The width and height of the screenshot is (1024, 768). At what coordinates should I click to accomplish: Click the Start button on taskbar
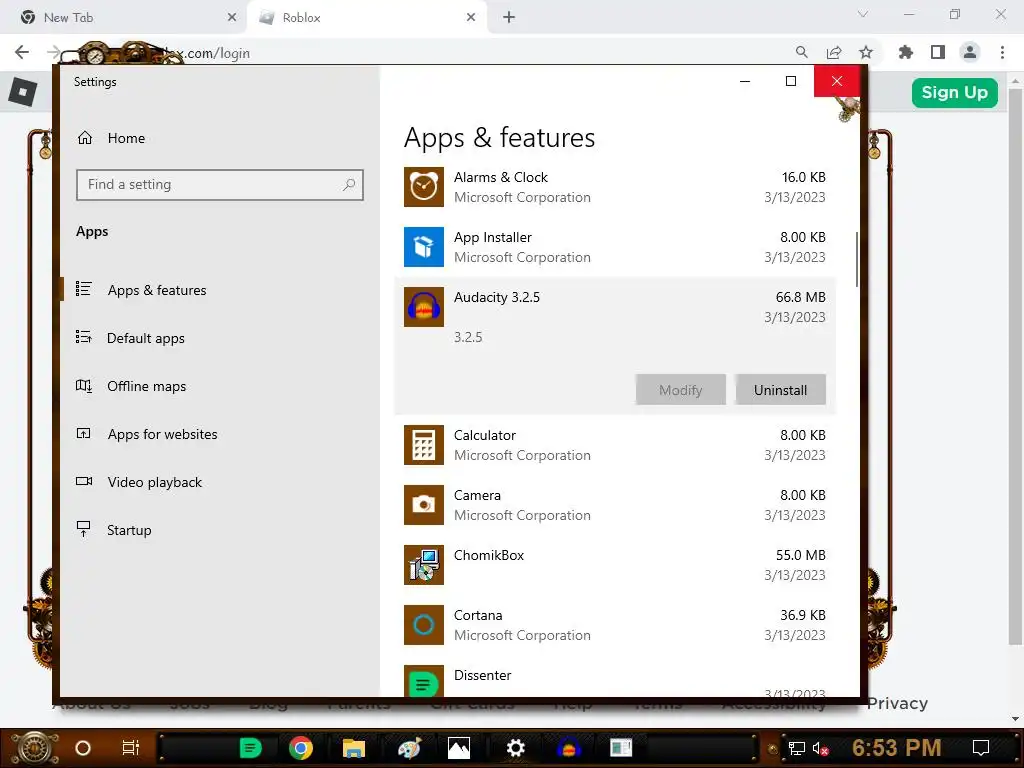[x=34, y=748]
